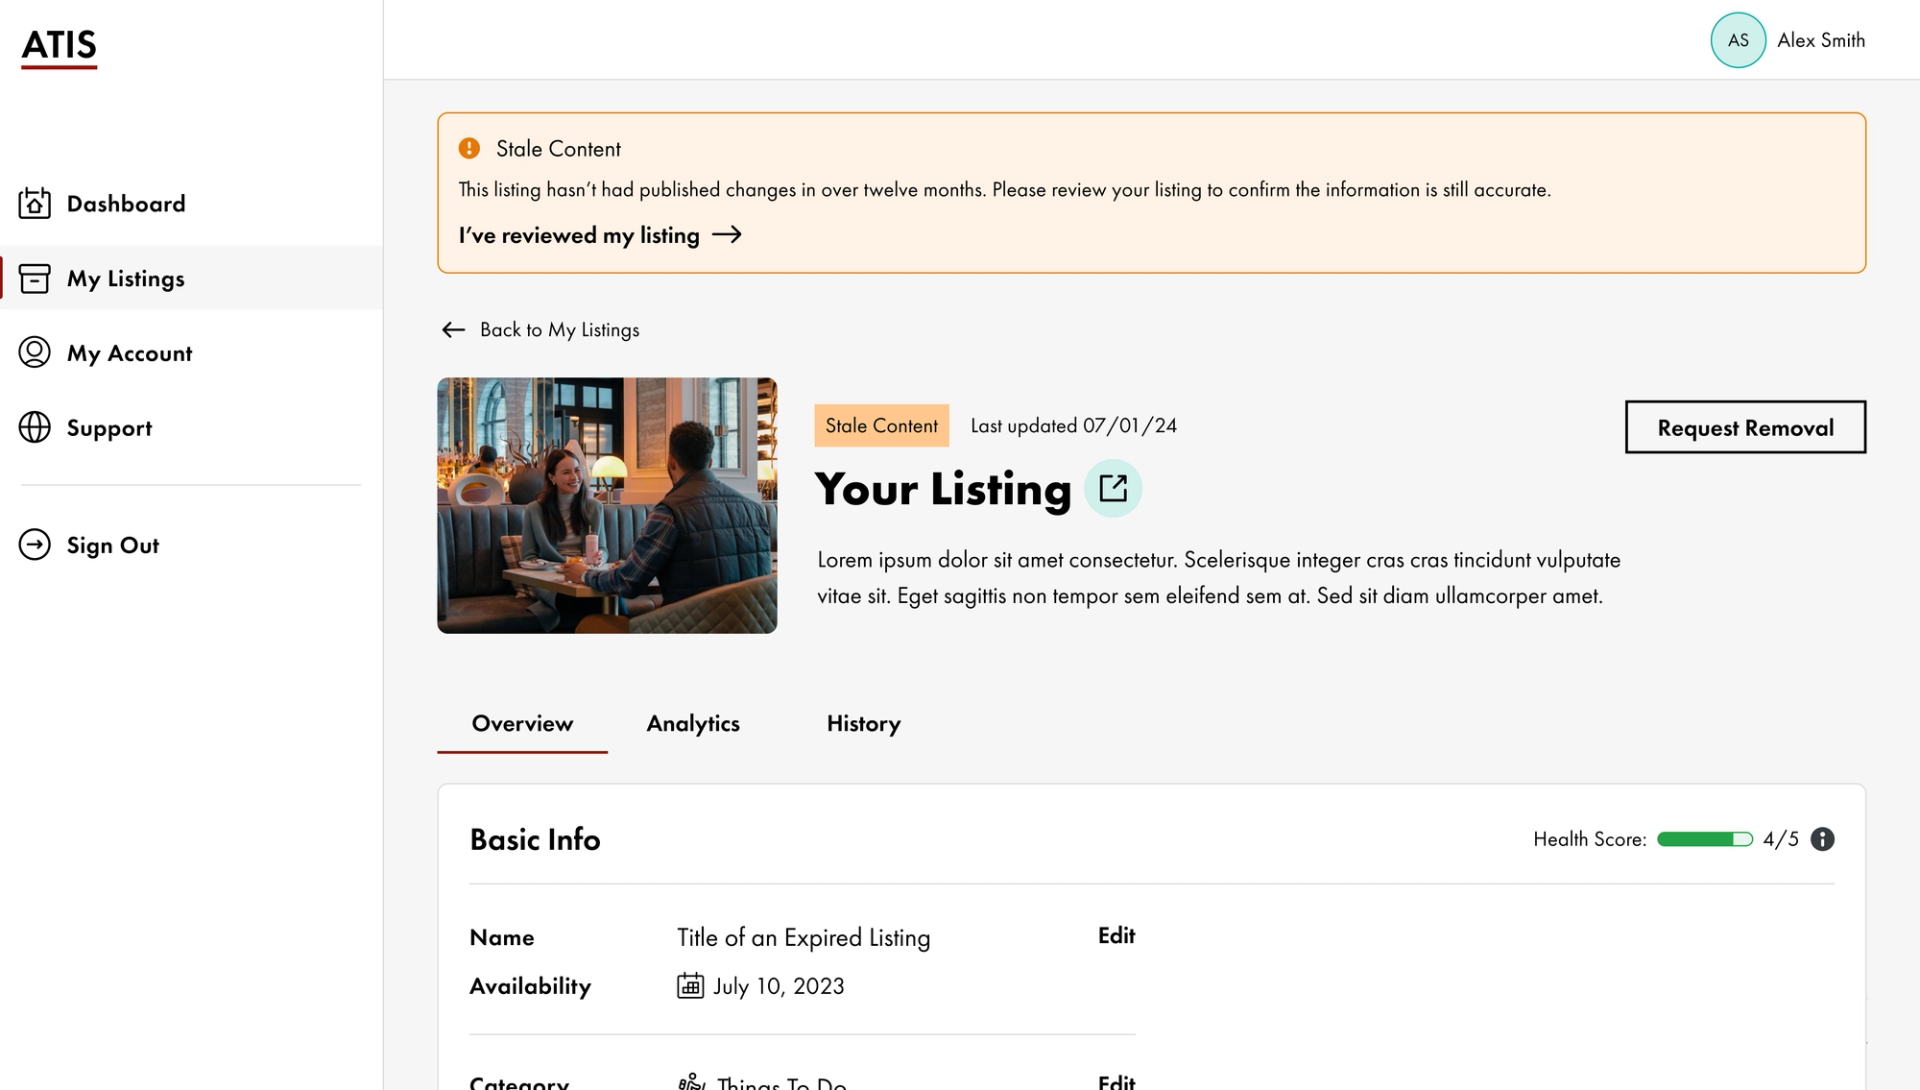
Task: Switch to the Analytics tab
Action: click(693, 723)
